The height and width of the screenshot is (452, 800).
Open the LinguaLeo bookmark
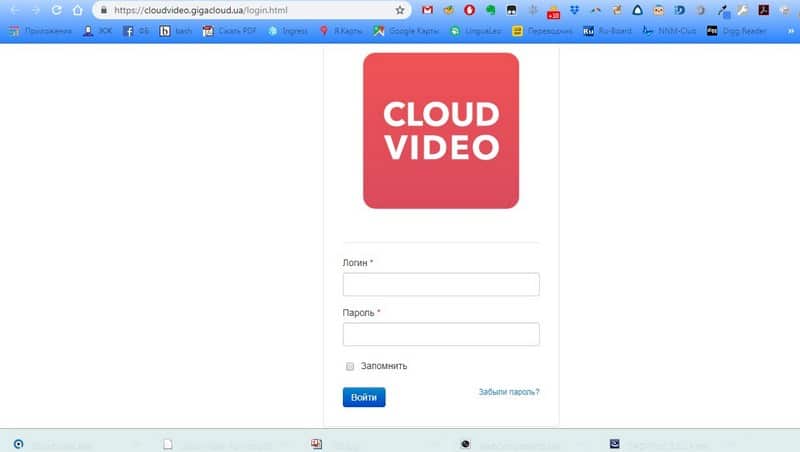[476, 31]
